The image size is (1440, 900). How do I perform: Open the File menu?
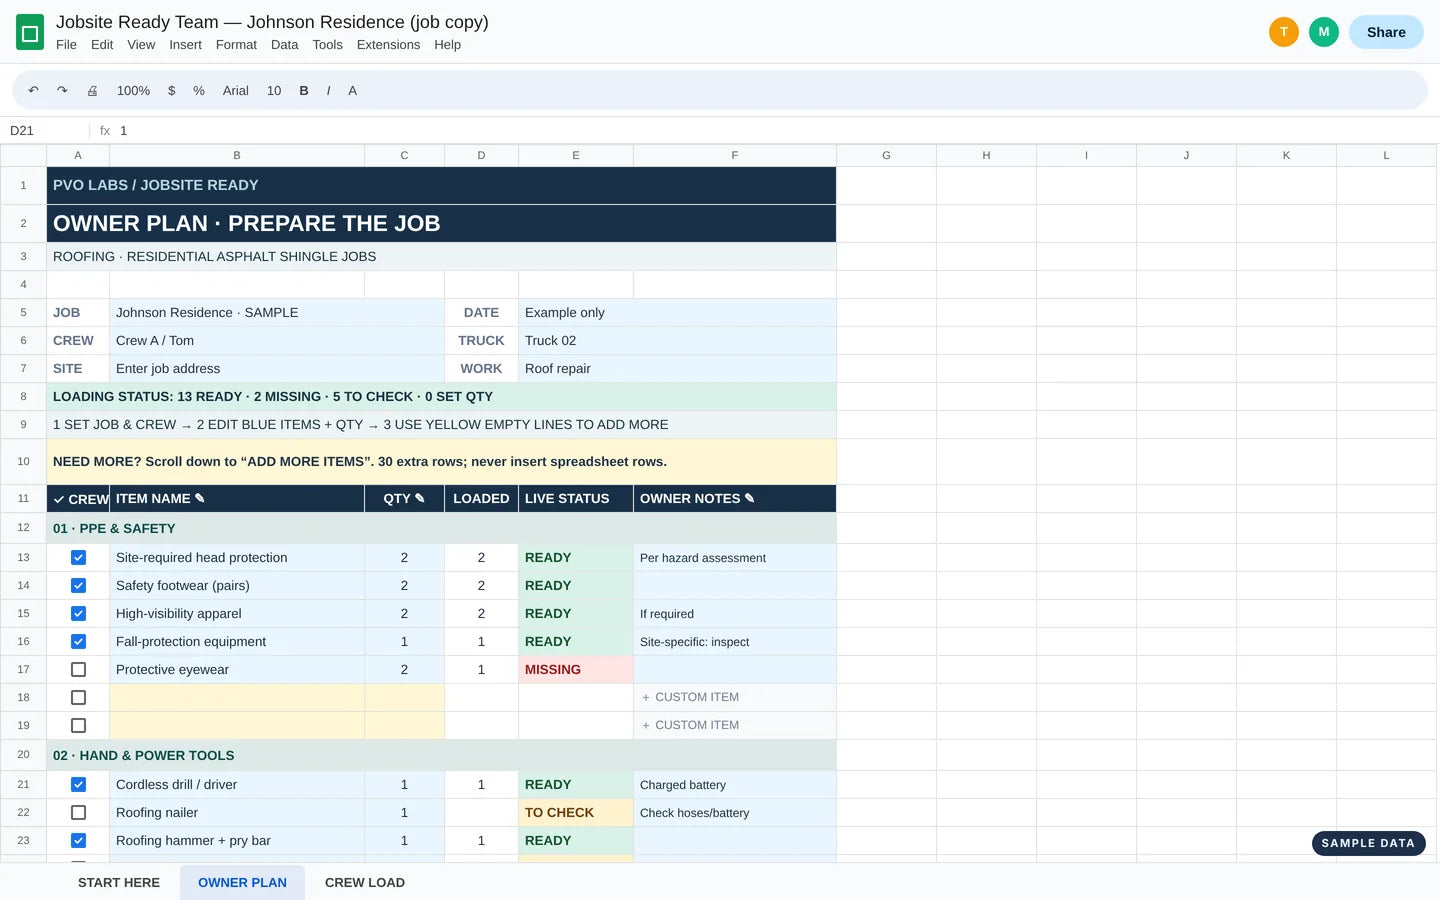click(x=66, y=45)
